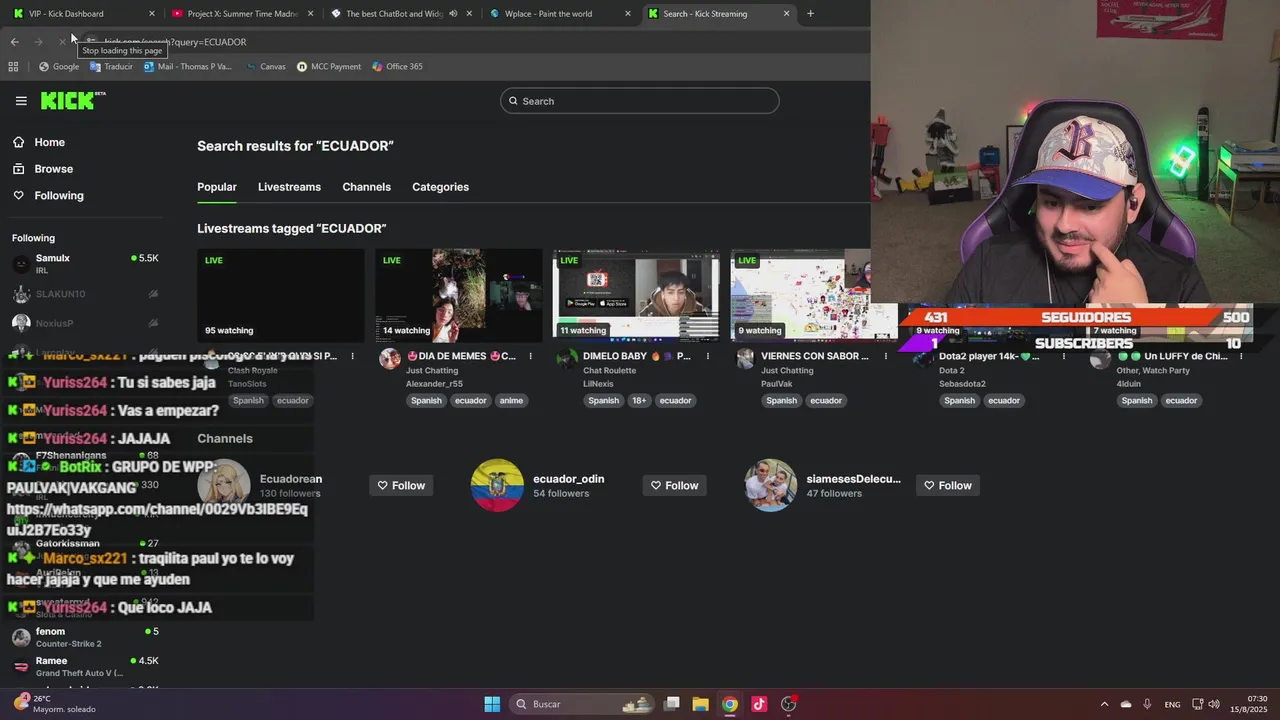Click LilNexis channel avatar
This screenshot has width=1280, height=720.
click(567, 359)
